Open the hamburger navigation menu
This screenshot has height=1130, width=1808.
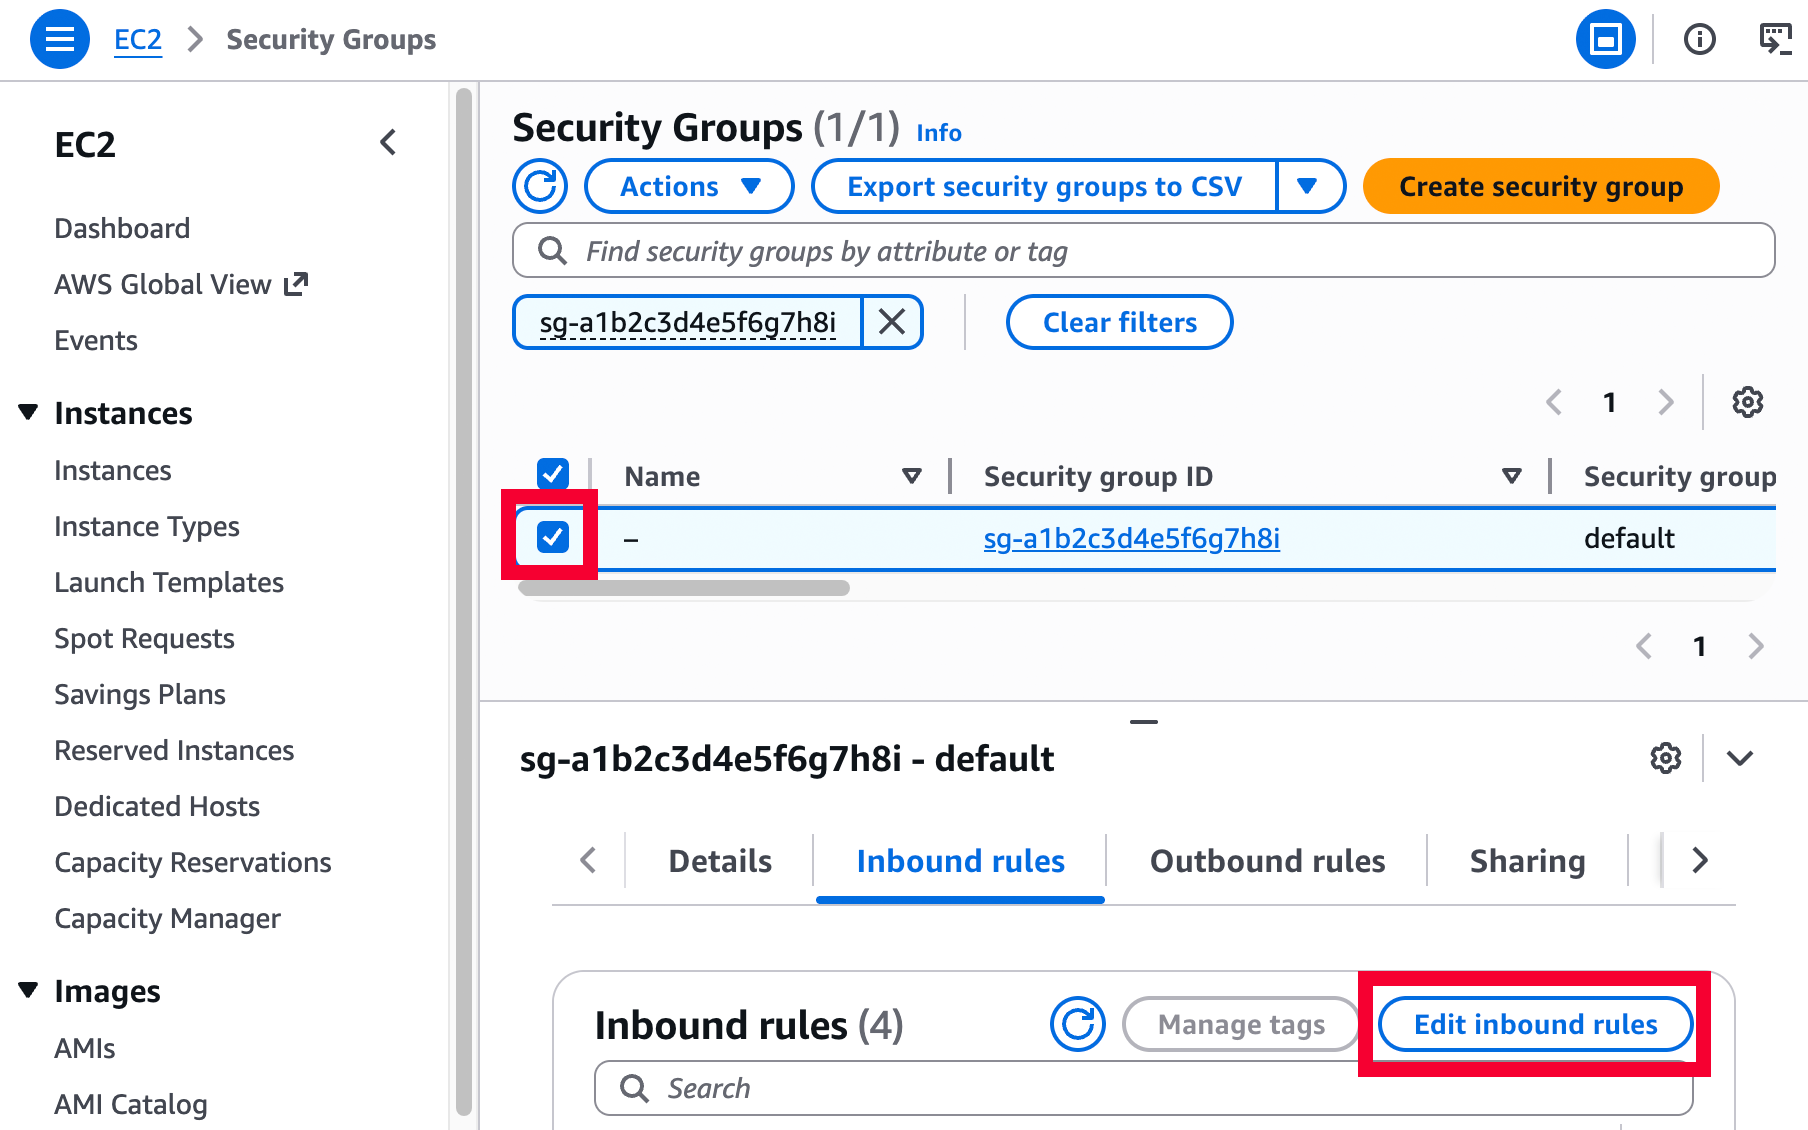coord(60,40)
